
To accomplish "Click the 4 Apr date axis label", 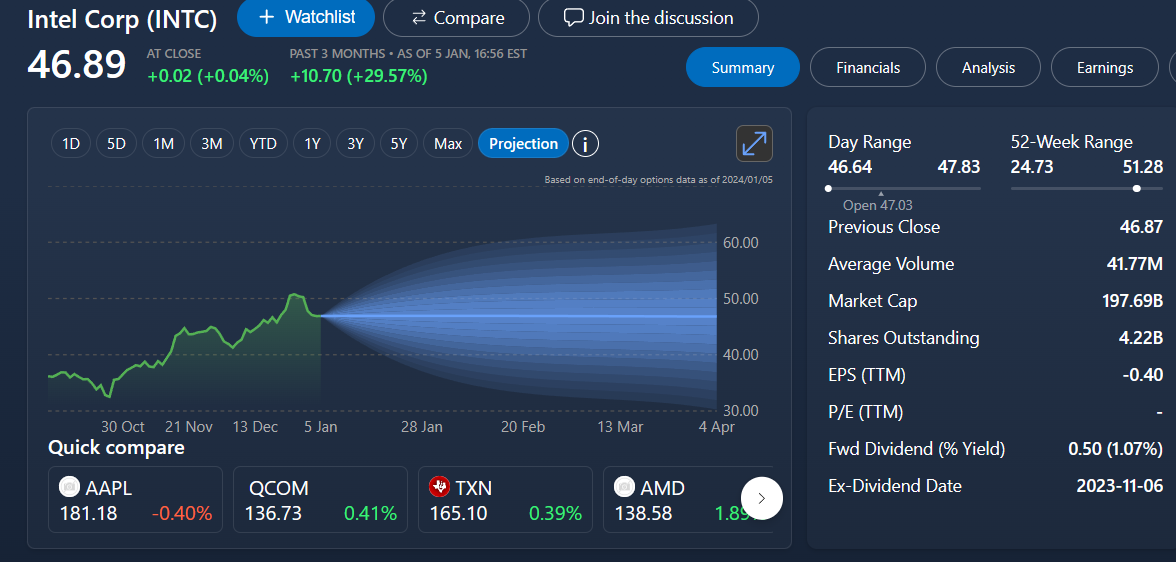I will point(717,426).
